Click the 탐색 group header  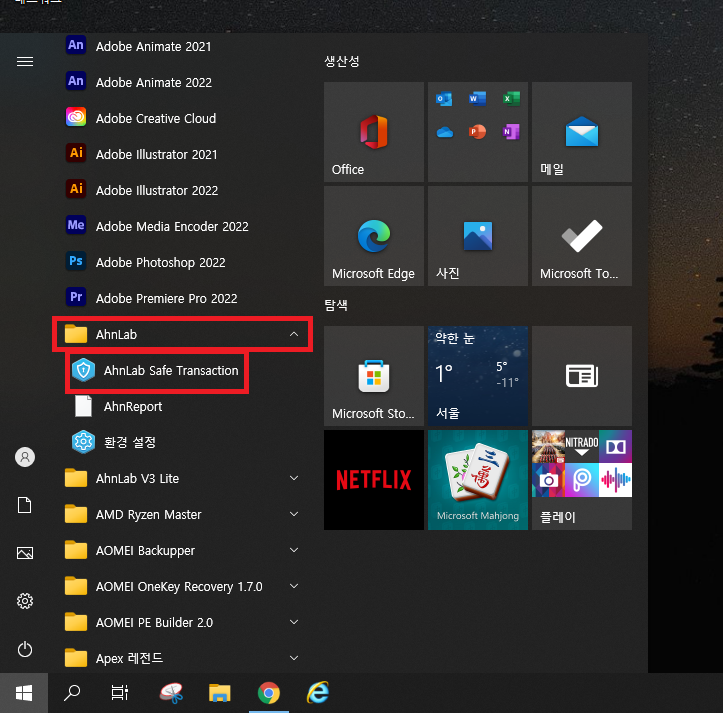pyautogui.click(x=336, y=305)
